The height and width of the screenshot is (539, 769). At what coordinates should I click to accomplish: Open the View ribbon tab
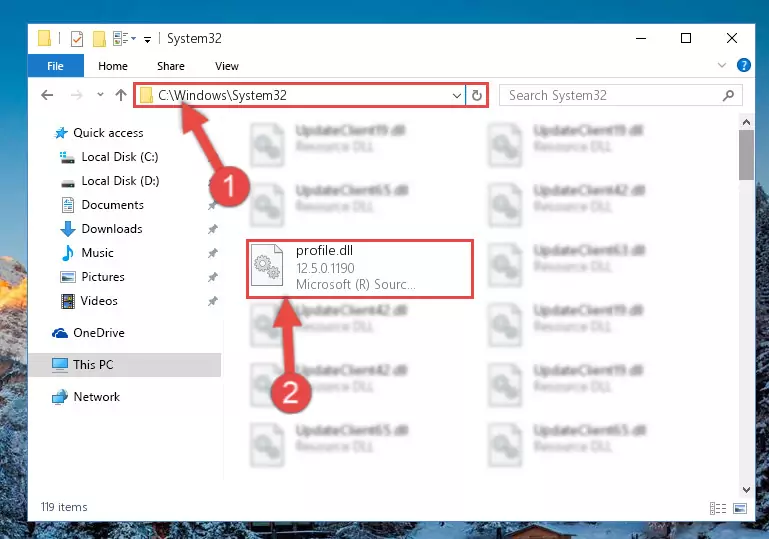pyautogui.click(x=227, y=66)
